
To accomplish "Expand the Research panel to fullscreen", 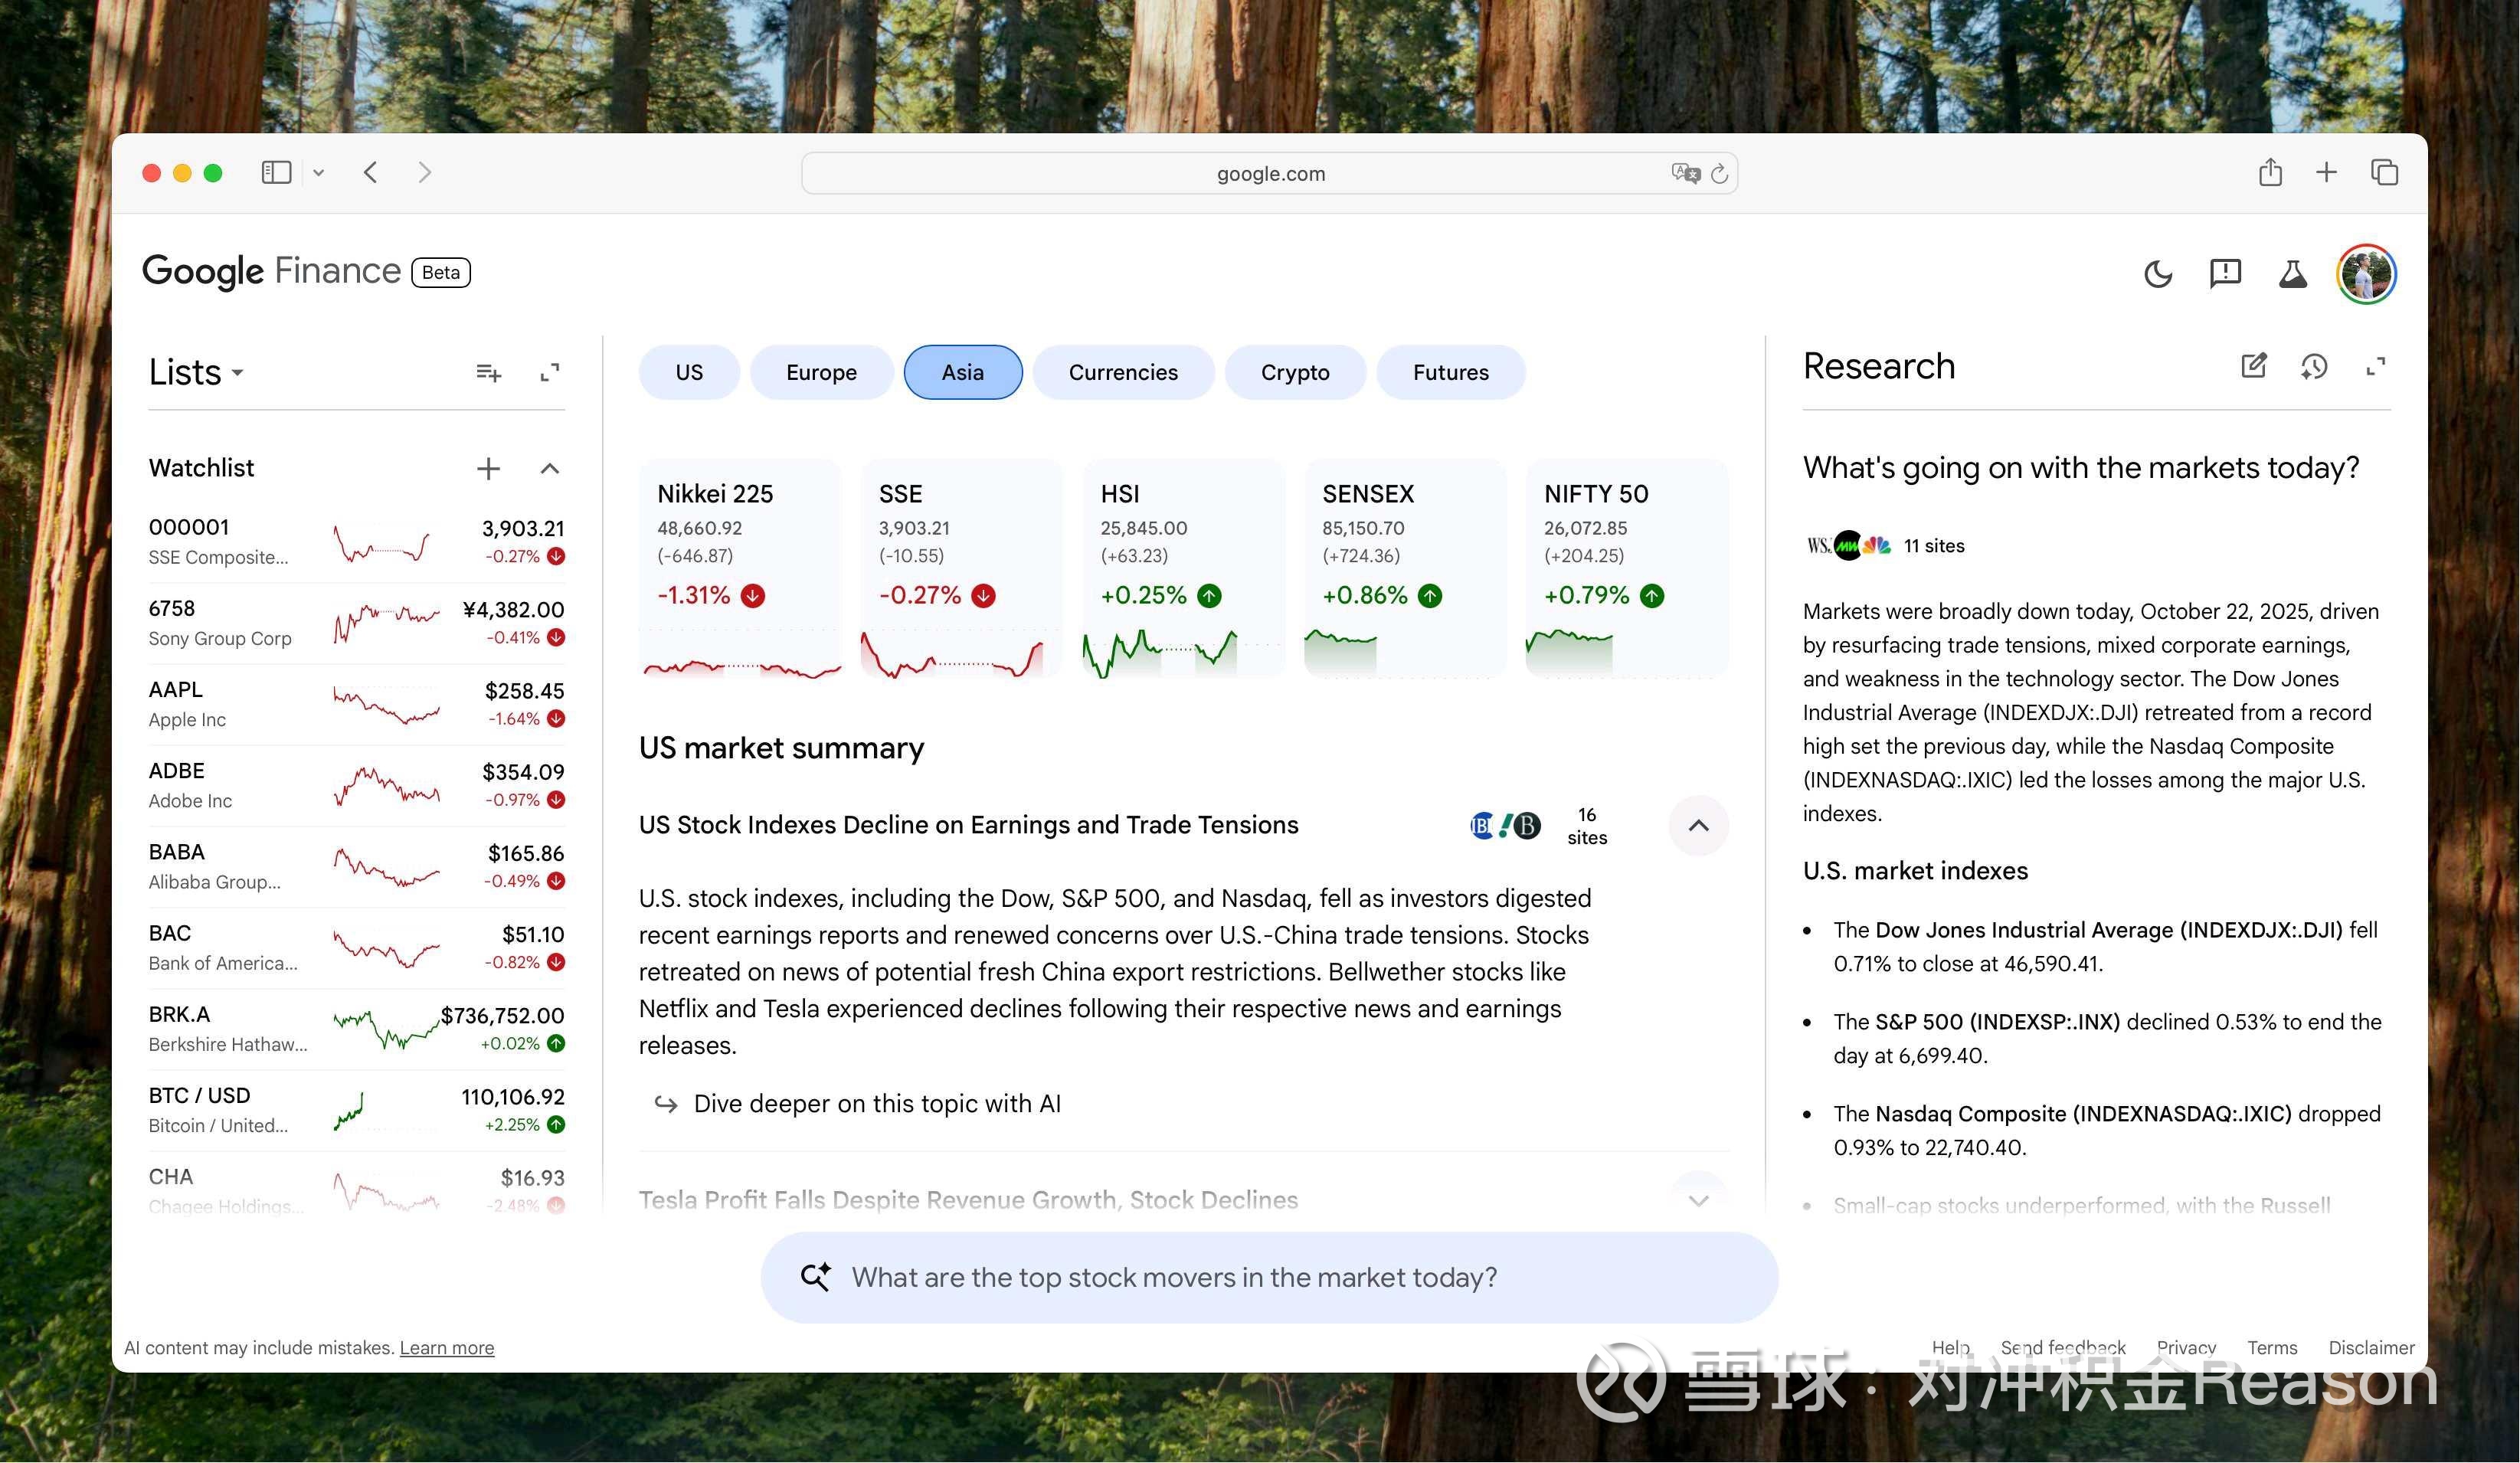I will 2377,367.
